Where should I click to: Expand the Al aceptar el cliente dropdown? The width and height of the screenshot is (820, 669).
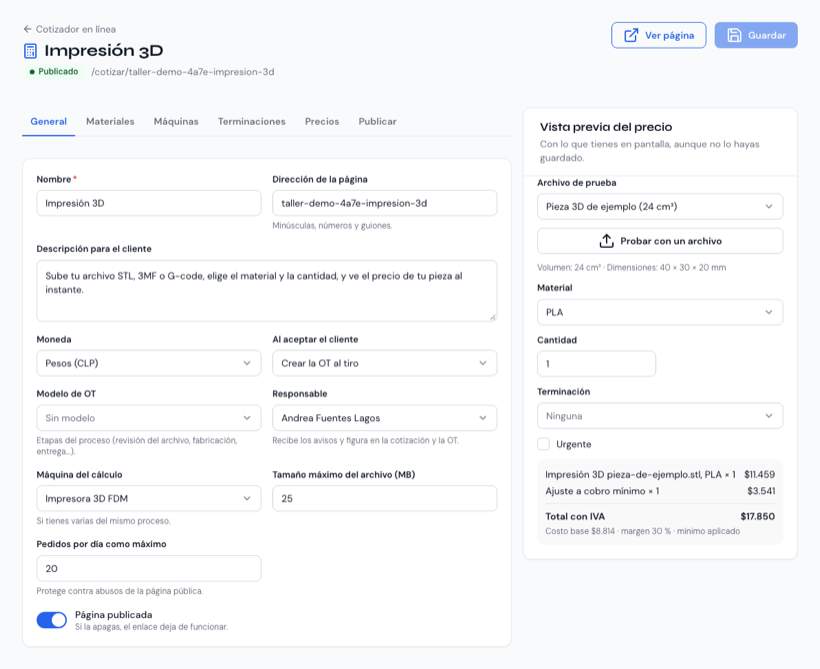click(384, 363)
